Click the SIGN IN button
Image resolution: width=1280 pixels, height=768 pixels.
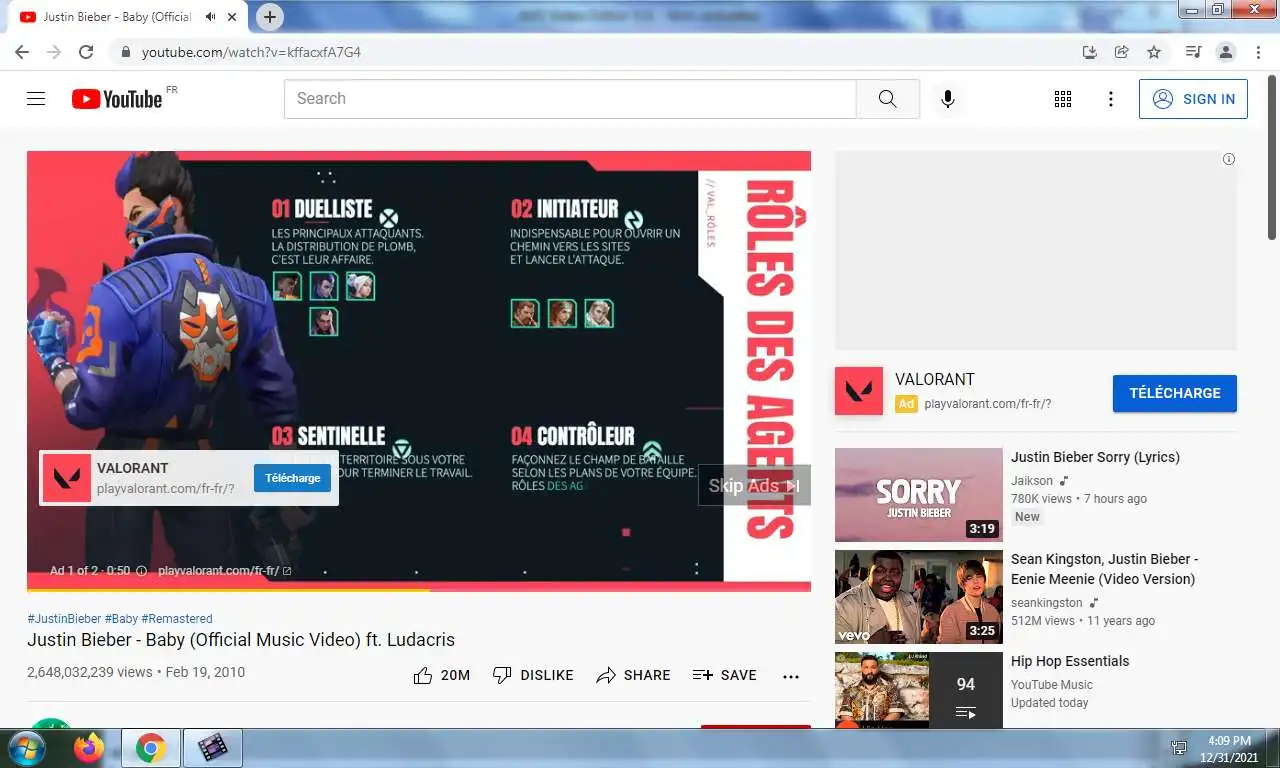[x=1193, y=99]
